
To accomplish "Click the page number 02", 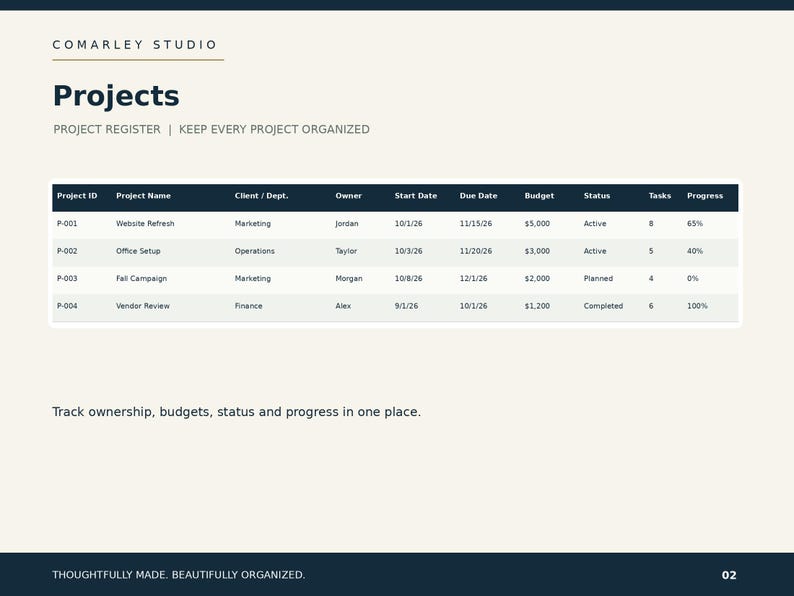I will pyautogui.click(x=729, y=575).
